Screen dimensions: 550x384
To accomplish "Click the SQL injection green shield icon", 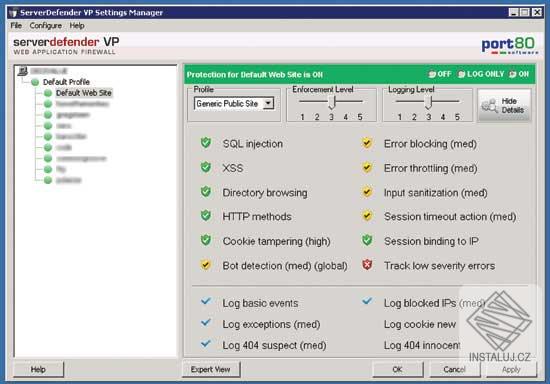I will (x=206, y=143).
